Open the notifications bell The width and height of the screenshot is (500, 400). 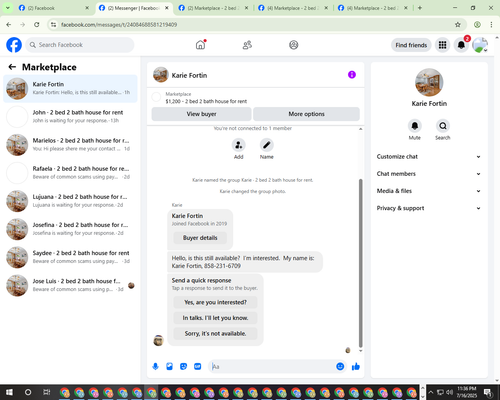[x=461, y=45]
